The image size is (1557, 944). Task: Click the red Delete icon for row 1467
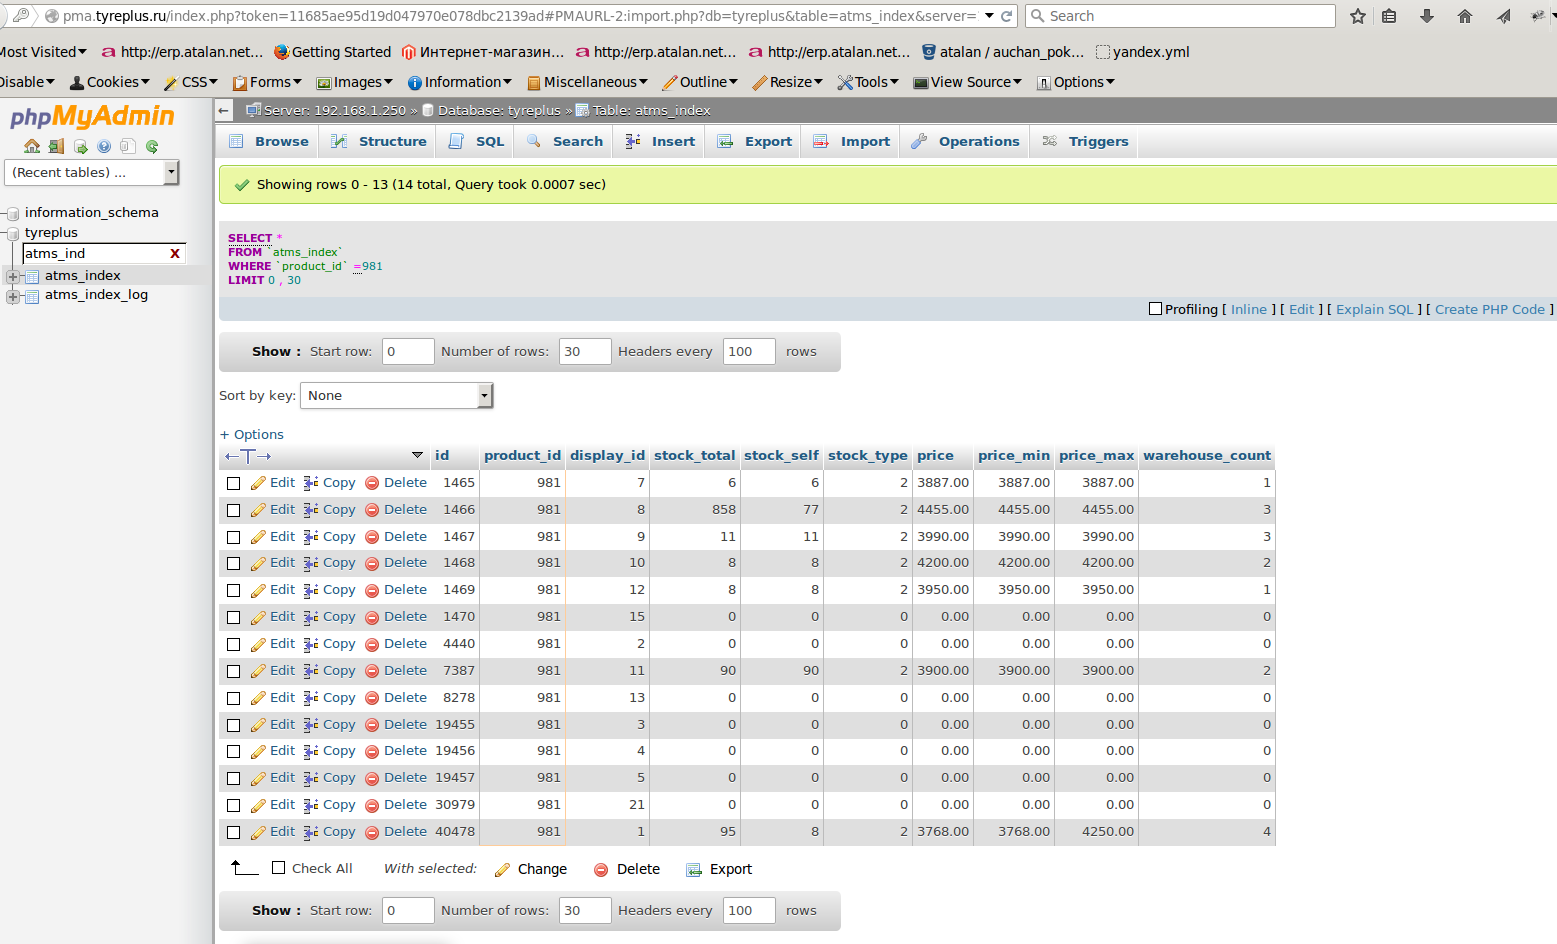click(x=372, y=537)
